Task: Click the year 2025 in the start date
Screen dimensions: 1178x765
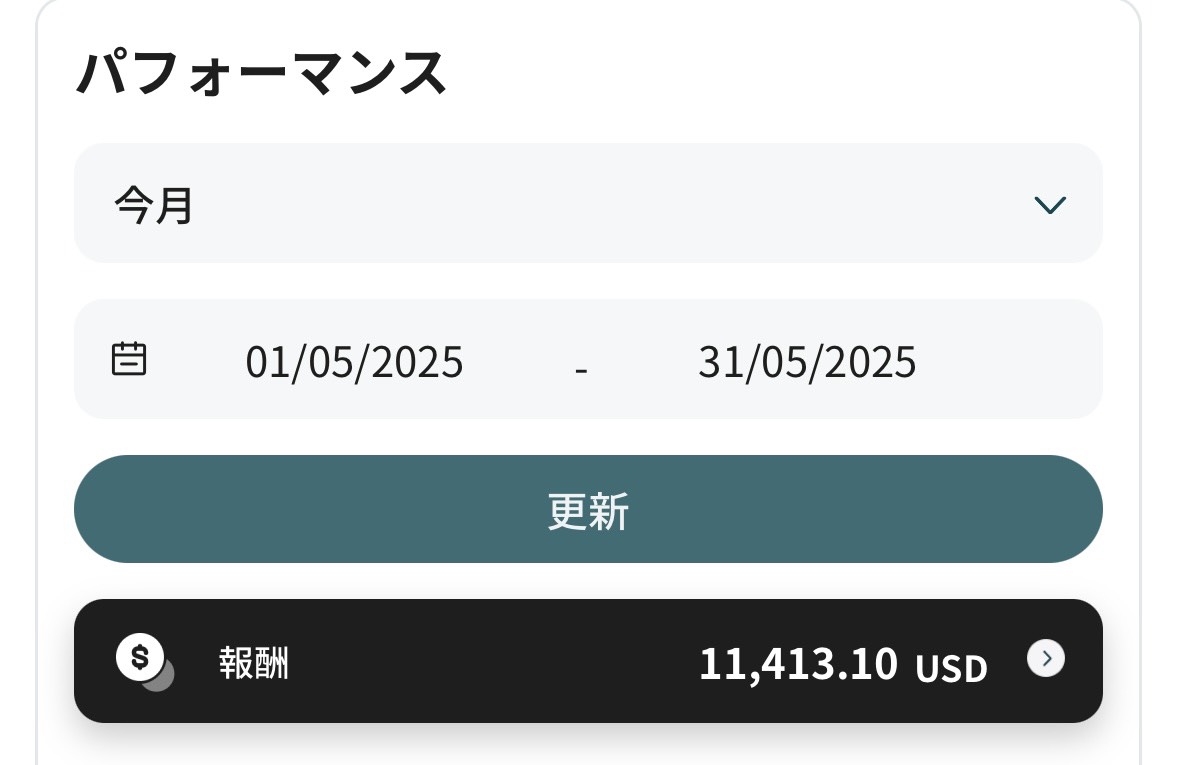Action: (x=419, y=361)
